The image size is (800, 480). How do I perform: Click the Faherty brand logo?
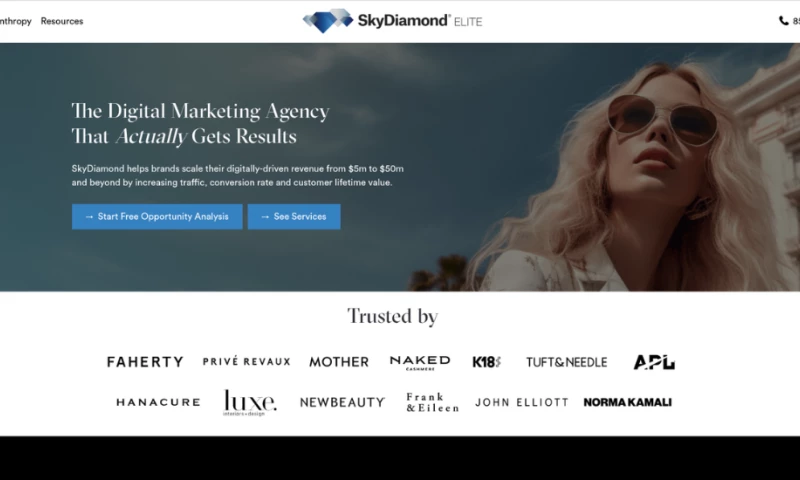[x=145, y=362]
